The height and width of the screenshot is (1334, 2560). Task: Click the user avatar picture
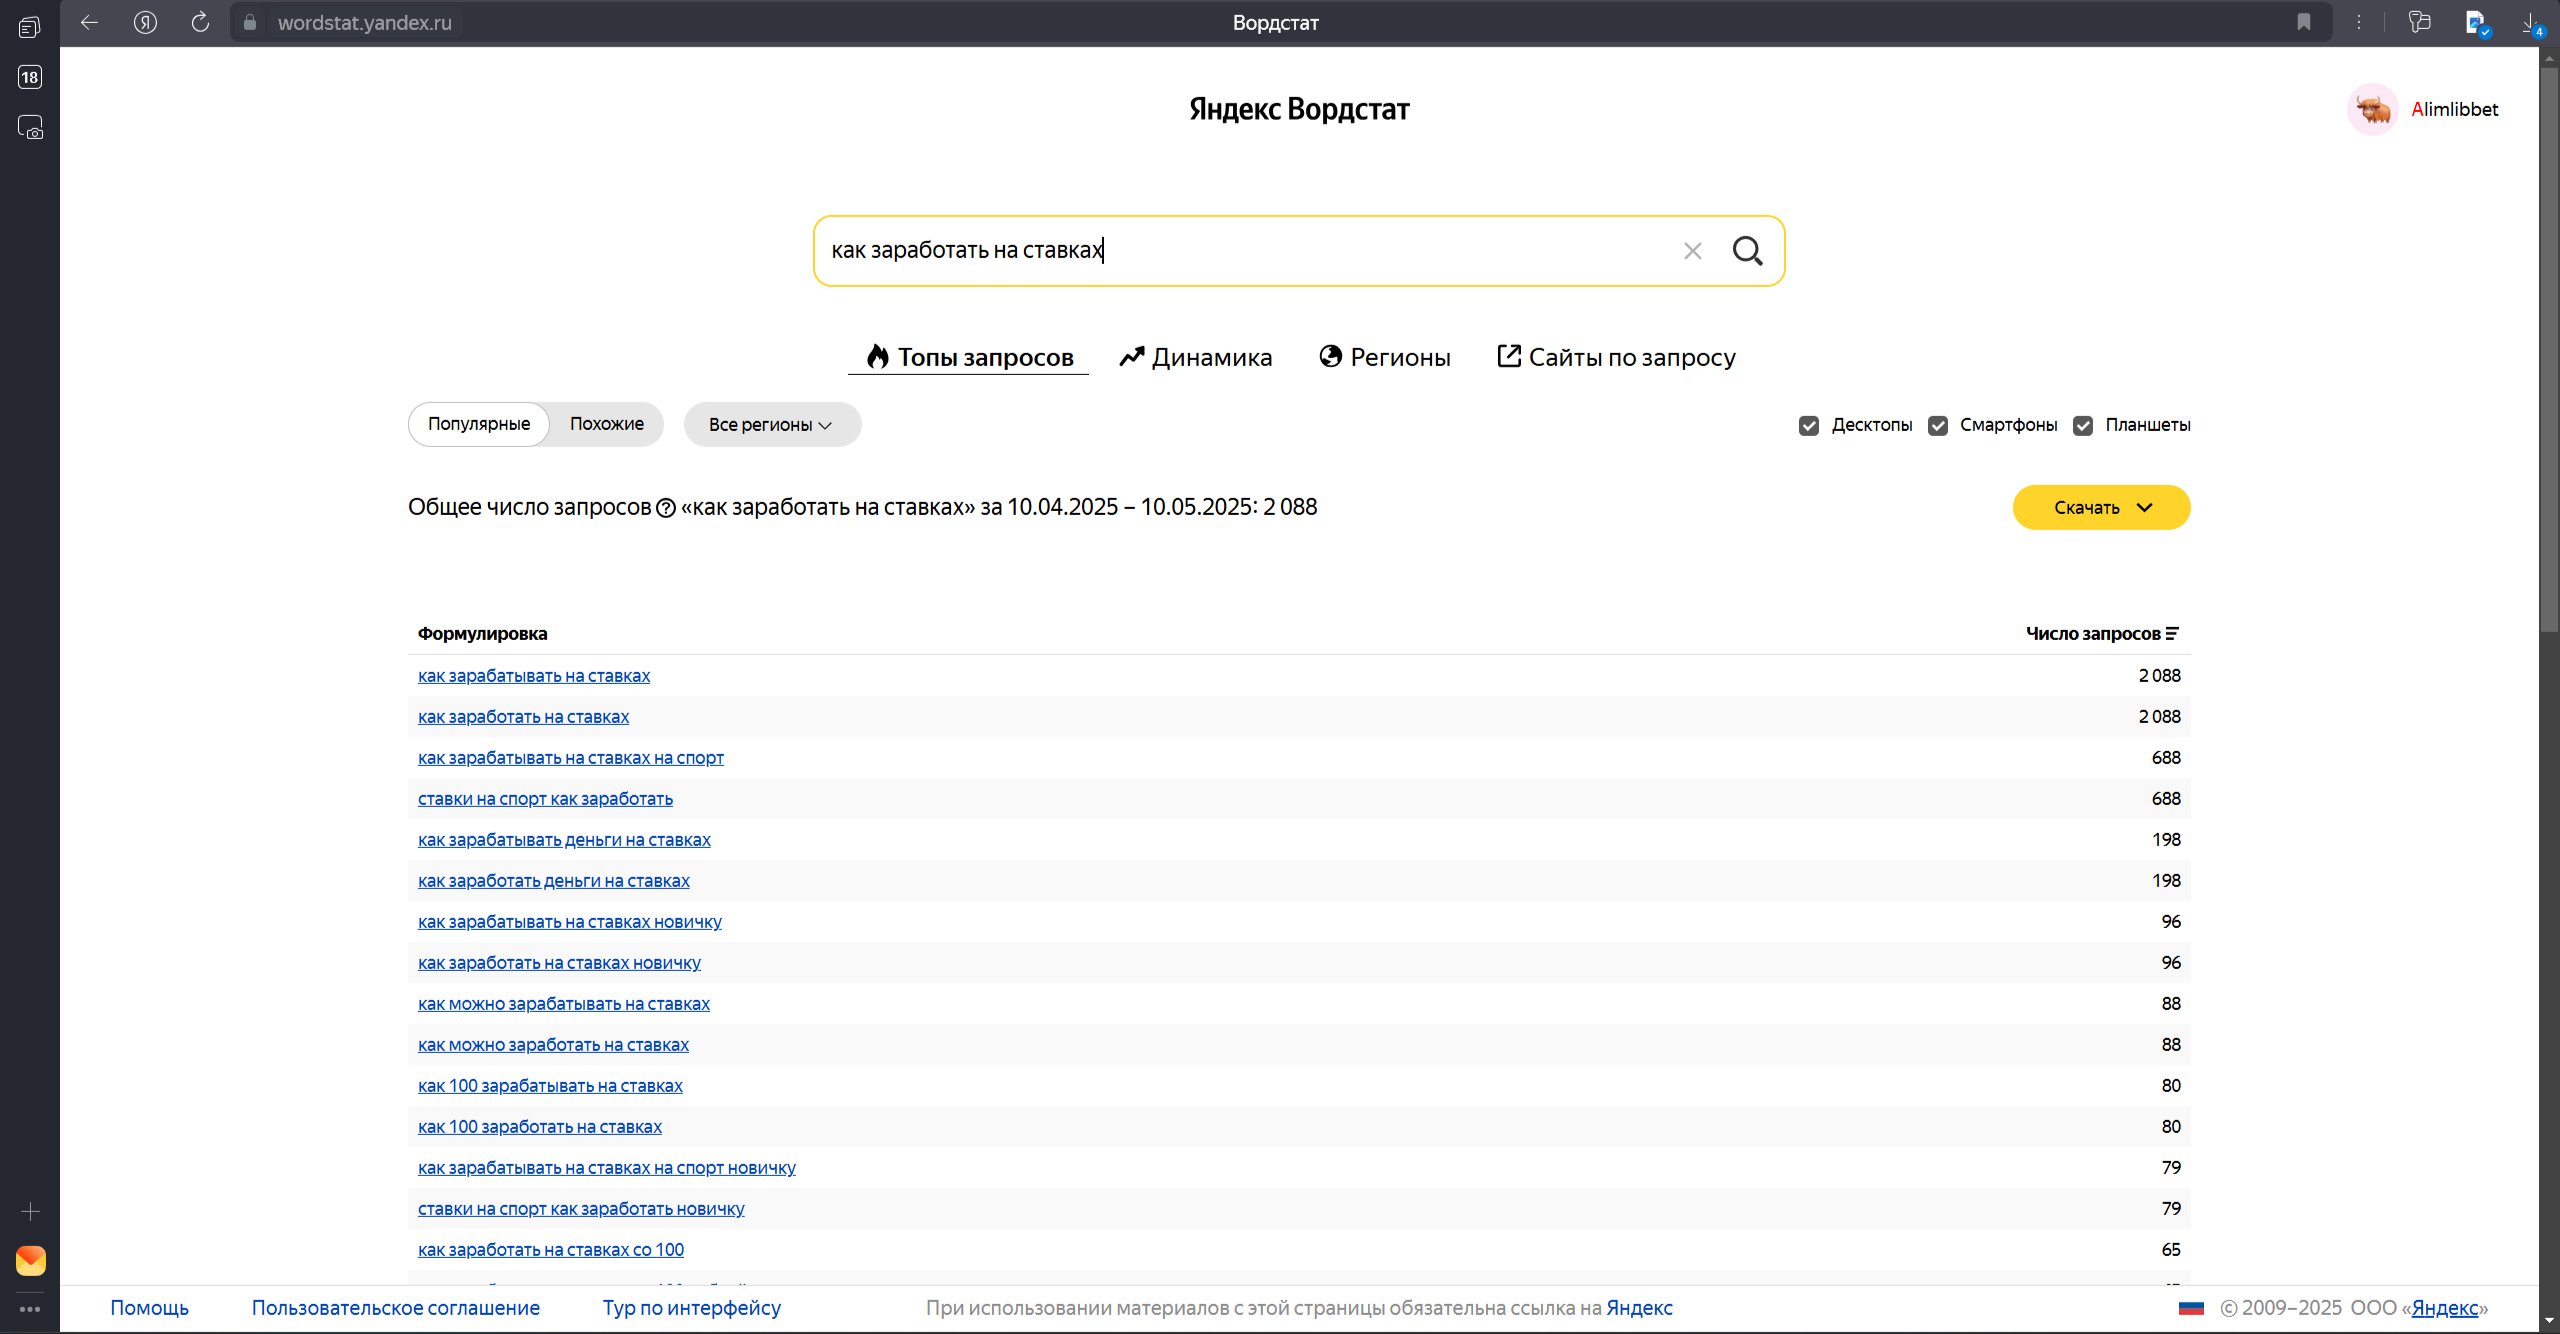pos(2372,109)
